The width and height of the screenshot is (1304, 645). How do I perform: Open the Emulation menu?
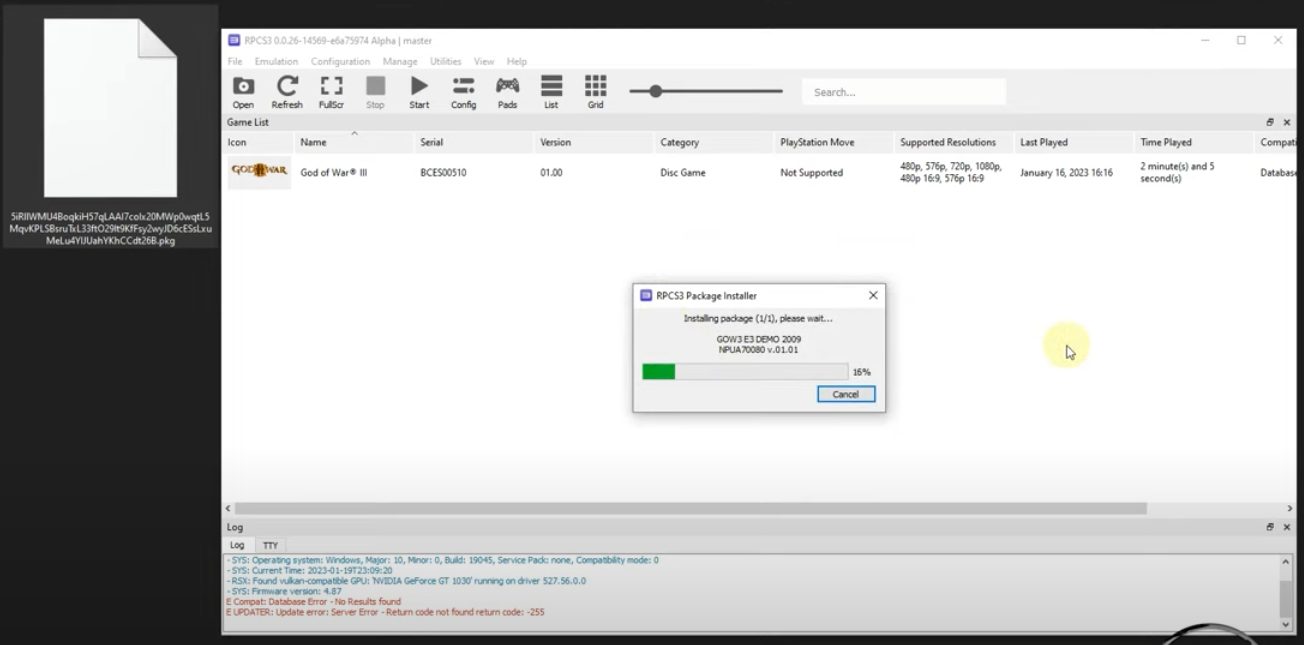[x=276, y=61]
